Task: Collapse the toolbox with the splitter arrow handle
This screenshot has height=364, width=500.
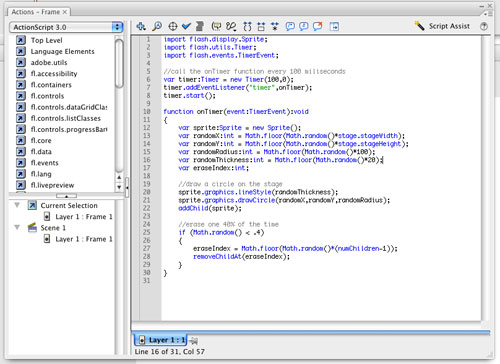Action: pyautogui.click(x=66, y=196)
